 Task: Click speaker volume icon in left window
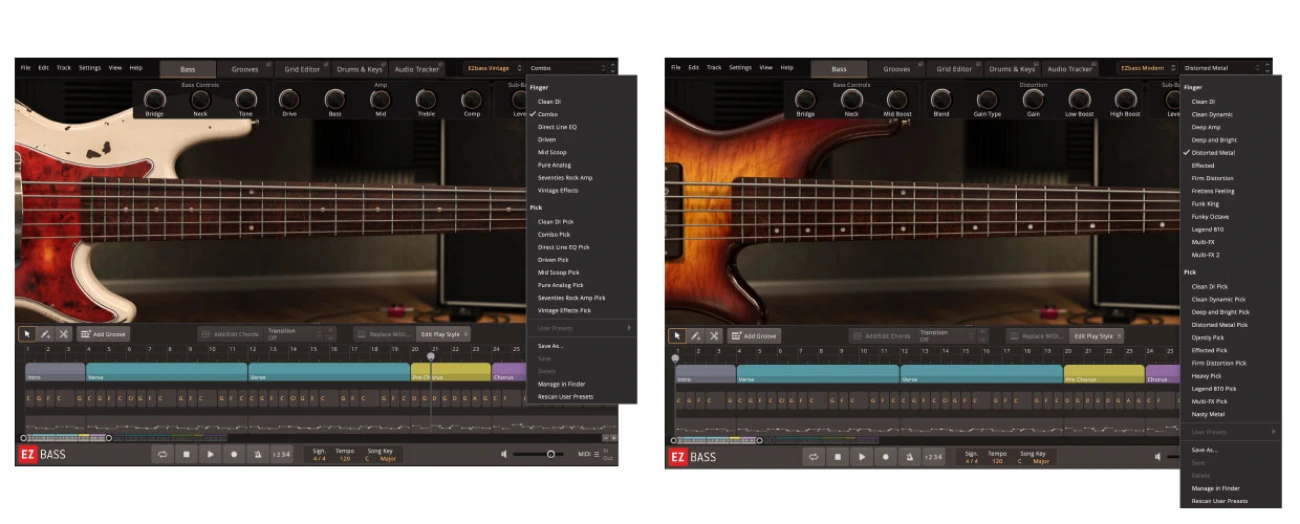[504, 454]
